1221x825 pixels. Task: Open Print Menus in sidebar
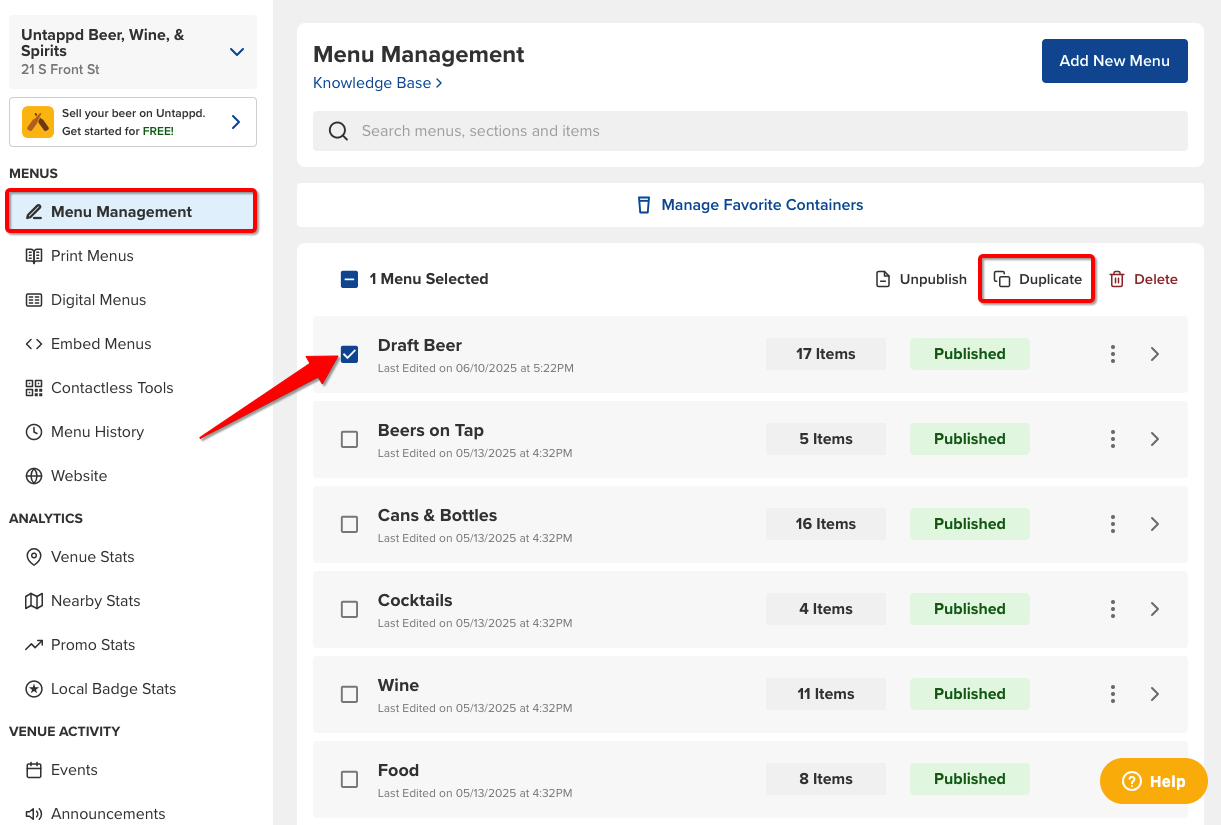[x=92, y=256]
